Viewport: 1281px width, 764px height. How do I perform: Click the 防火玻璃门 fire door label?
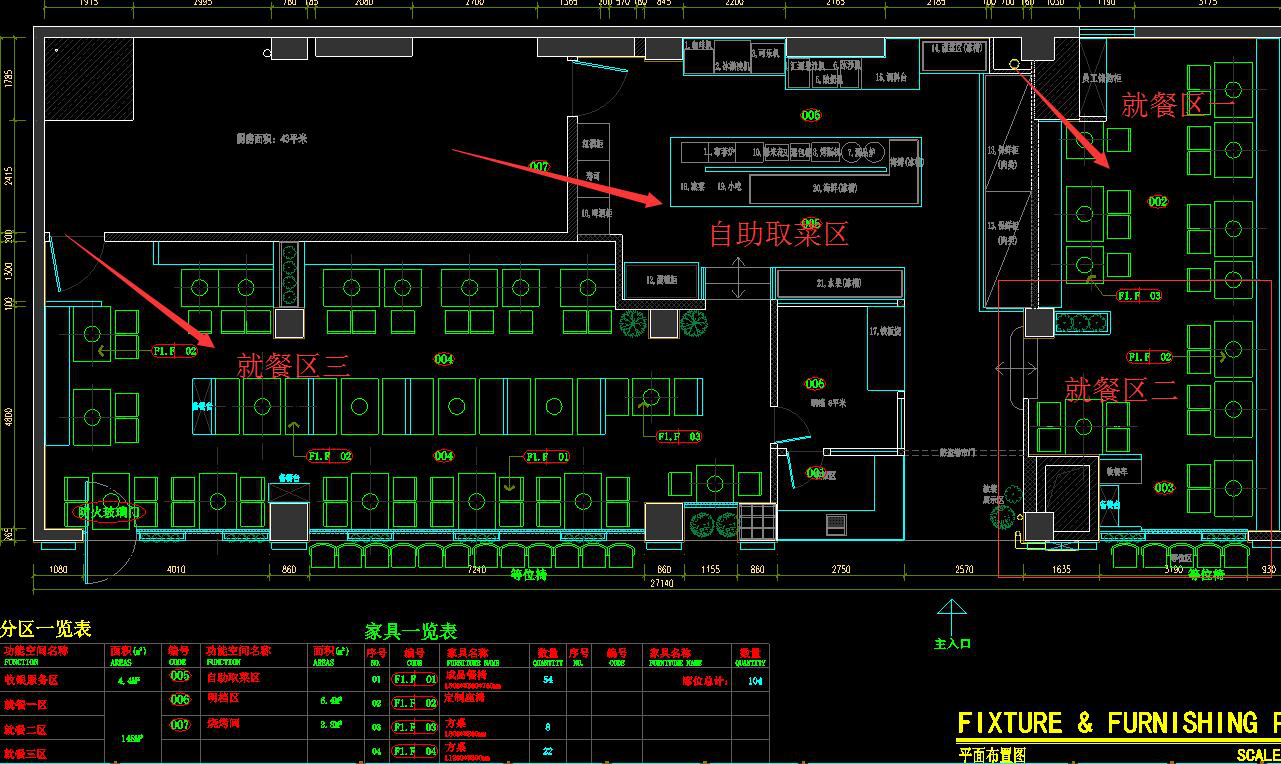pyautogui.click(x=110, y=512)
